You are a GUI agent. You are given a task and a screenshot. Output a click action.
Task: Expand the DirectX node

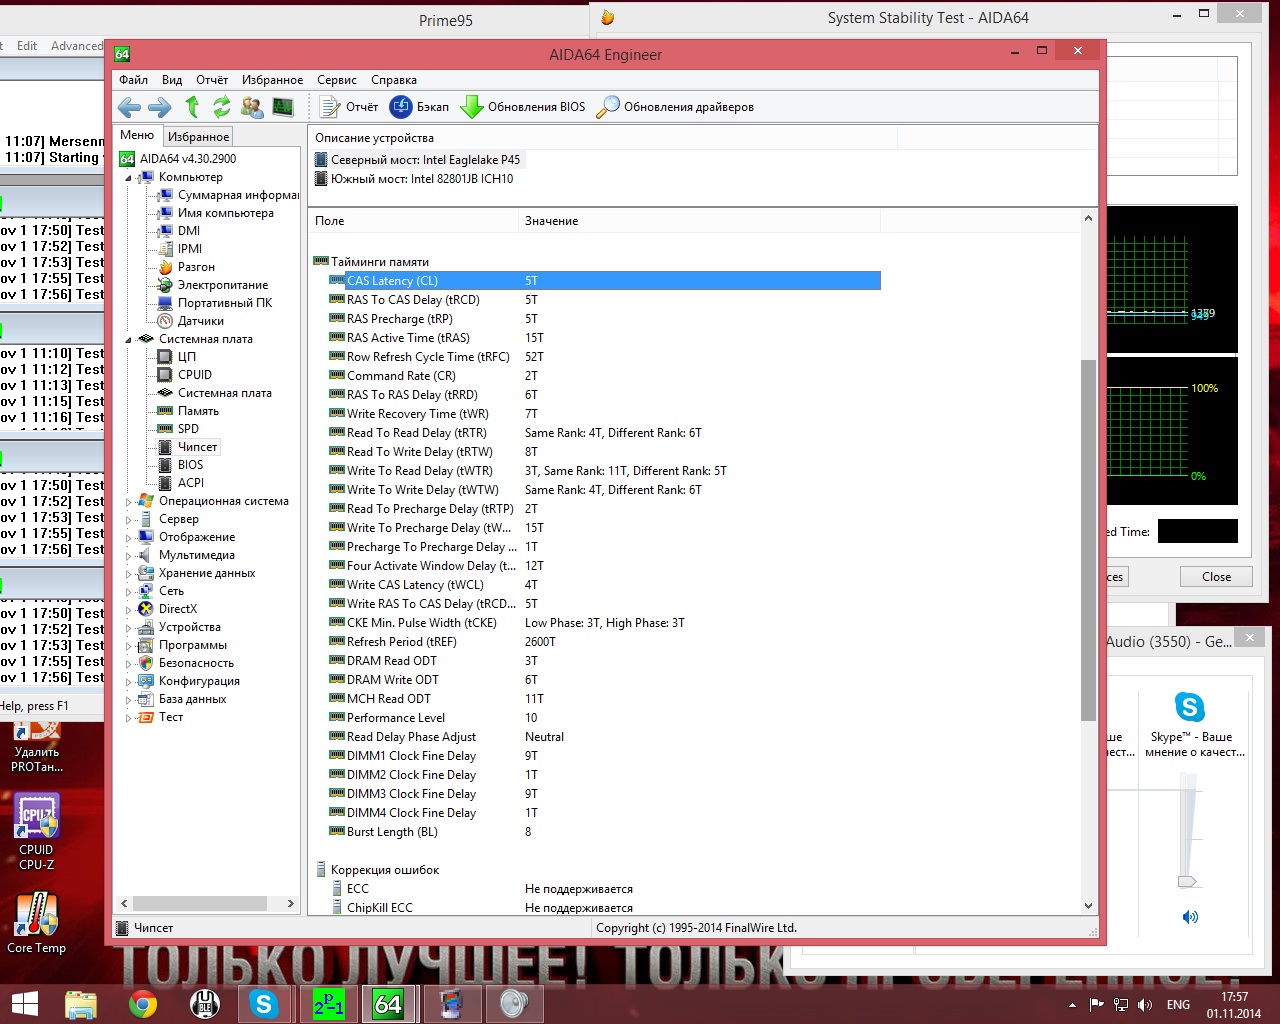[129, 610]
